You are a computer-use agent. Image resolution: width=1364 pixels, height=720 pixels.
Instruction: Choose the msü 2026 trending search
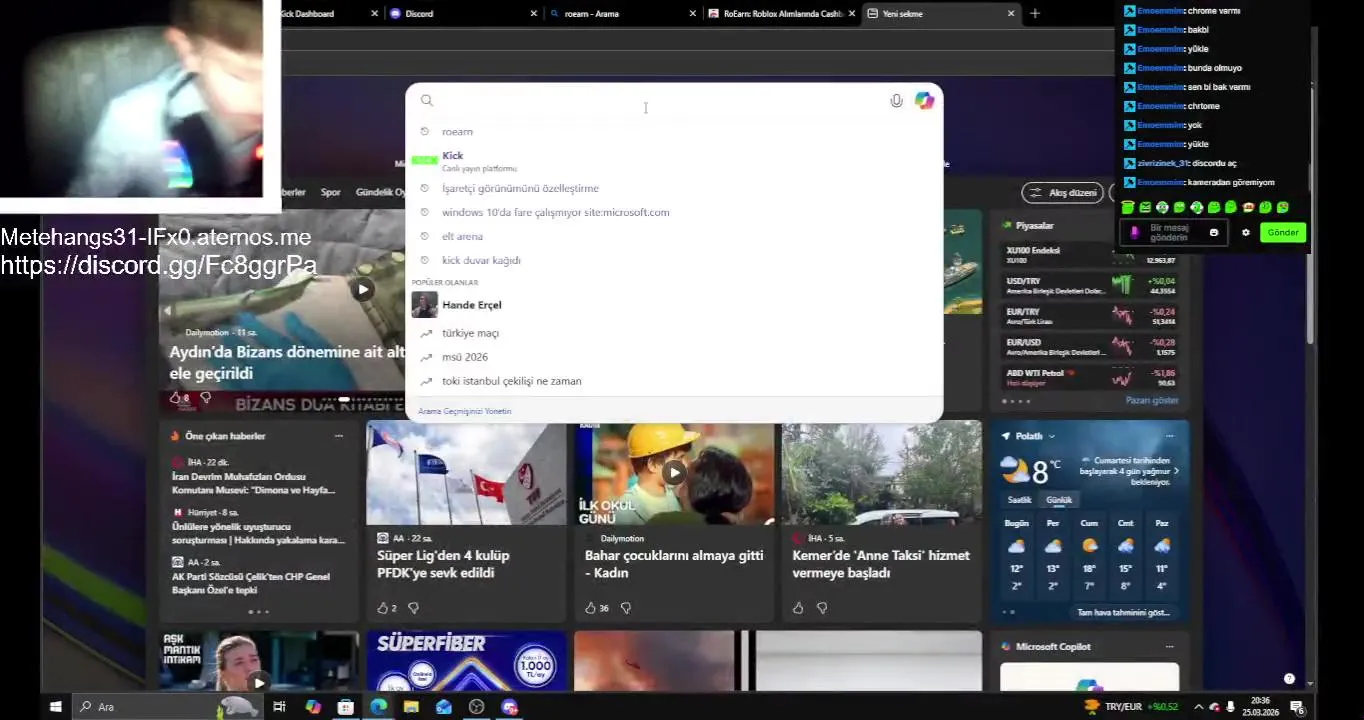[674, 357]
